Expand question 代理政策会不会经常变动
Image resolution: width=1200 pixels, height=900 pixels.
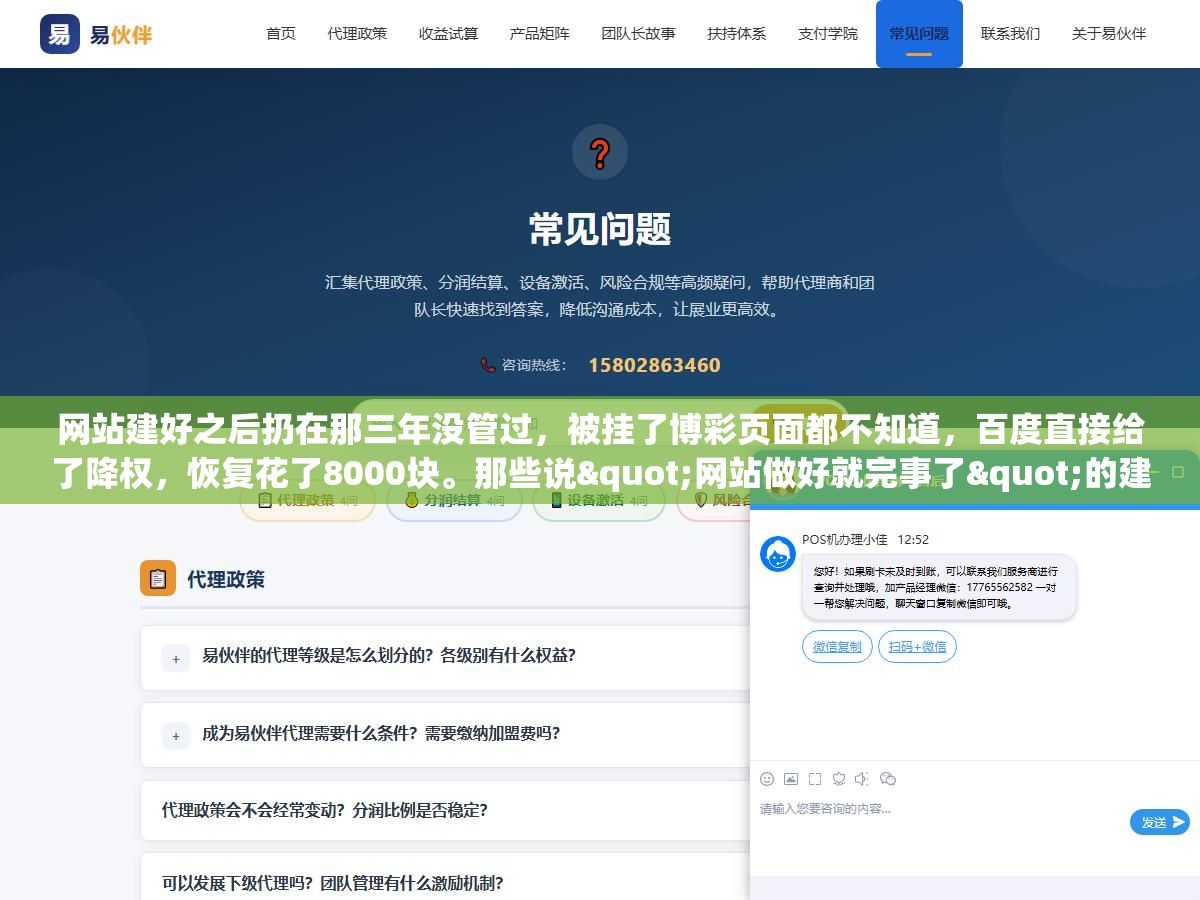[x=445, y=810]
